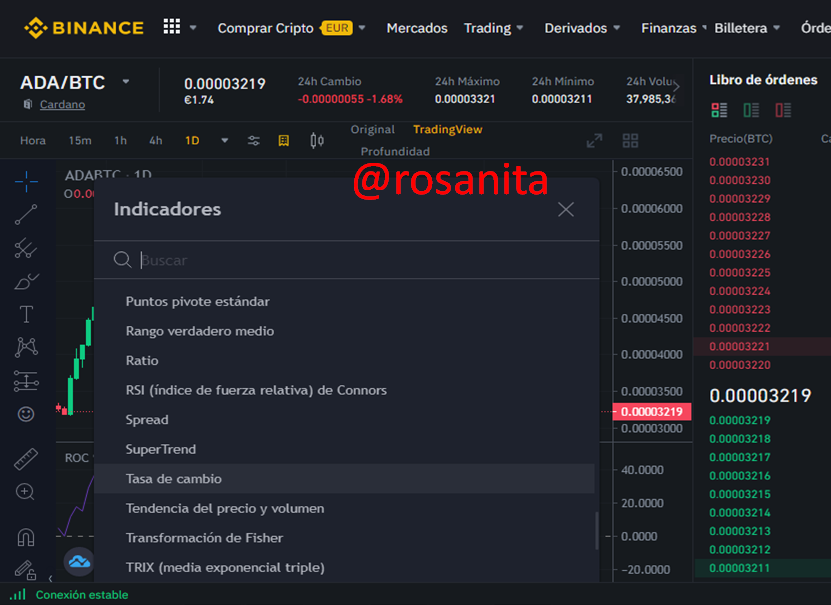Screen dimensions: 831x605
Task: Close the Indicadores dialog
Action: pos(565,209)
